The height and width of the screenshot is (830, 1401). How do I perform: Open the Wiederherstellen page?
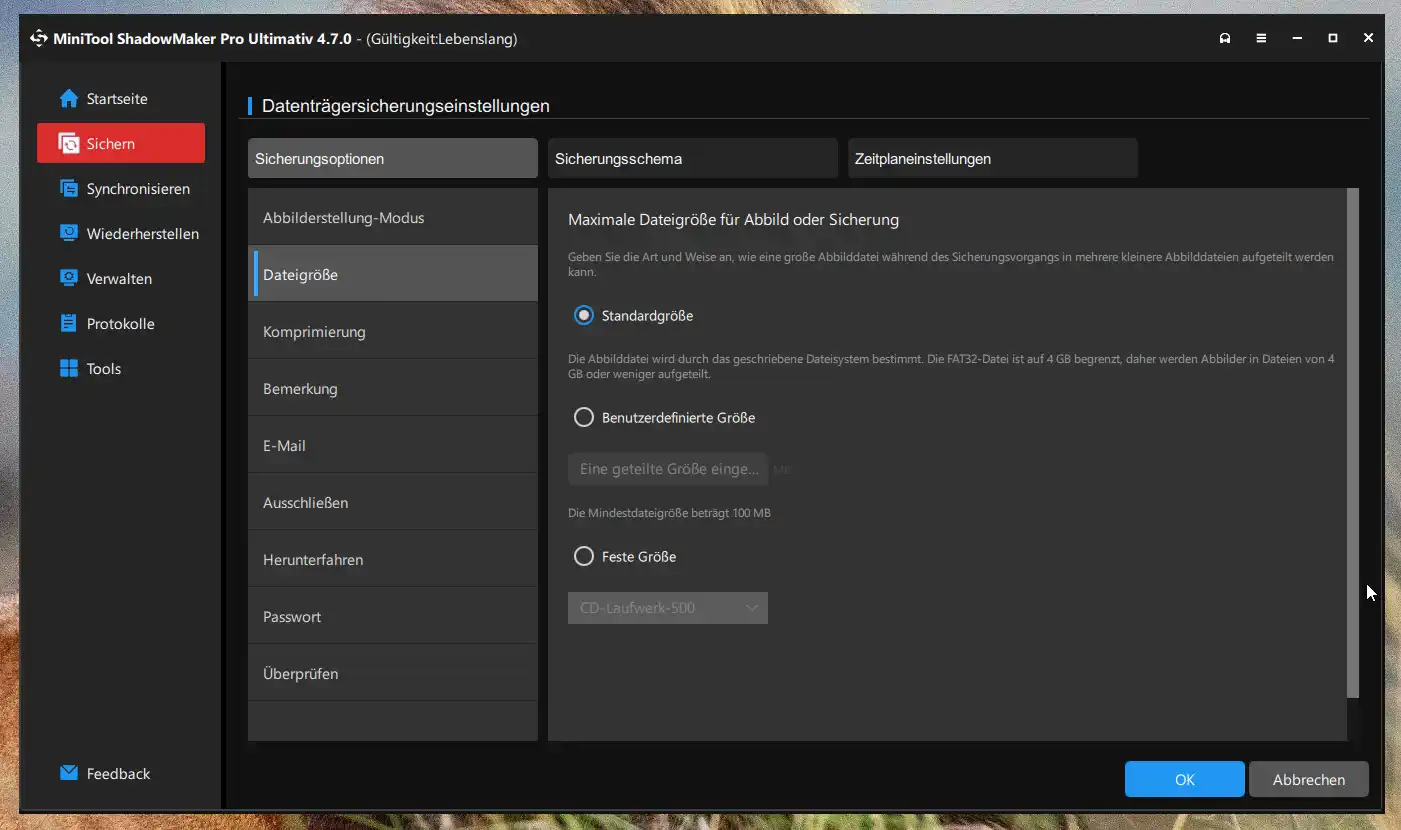tap(121, 234)
